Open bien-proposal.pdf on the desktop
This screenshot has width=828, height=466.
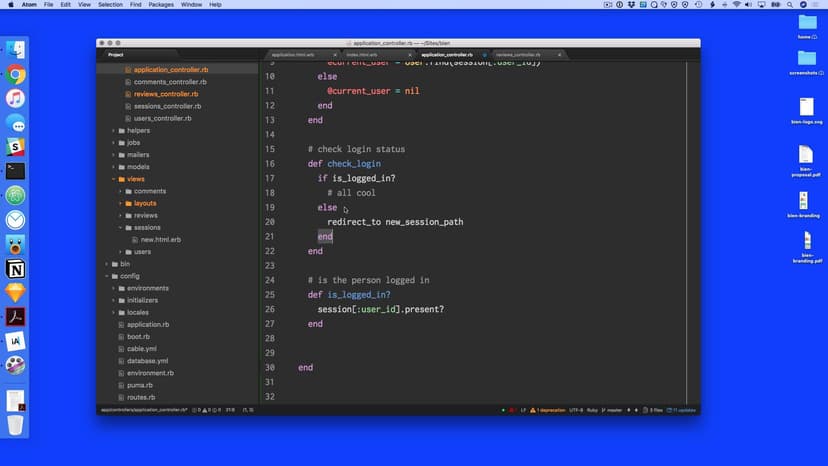click(805, 158)
